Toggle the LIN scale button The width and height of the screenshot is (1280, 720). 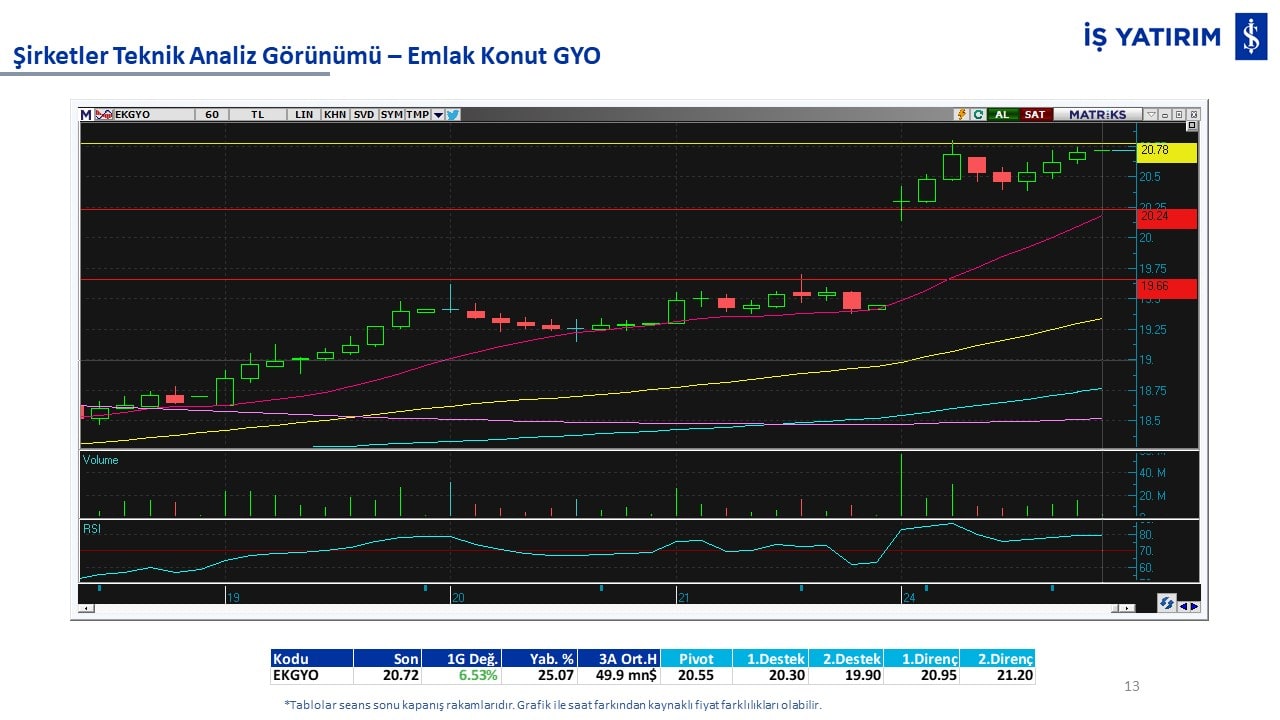(x=304, y=115)
